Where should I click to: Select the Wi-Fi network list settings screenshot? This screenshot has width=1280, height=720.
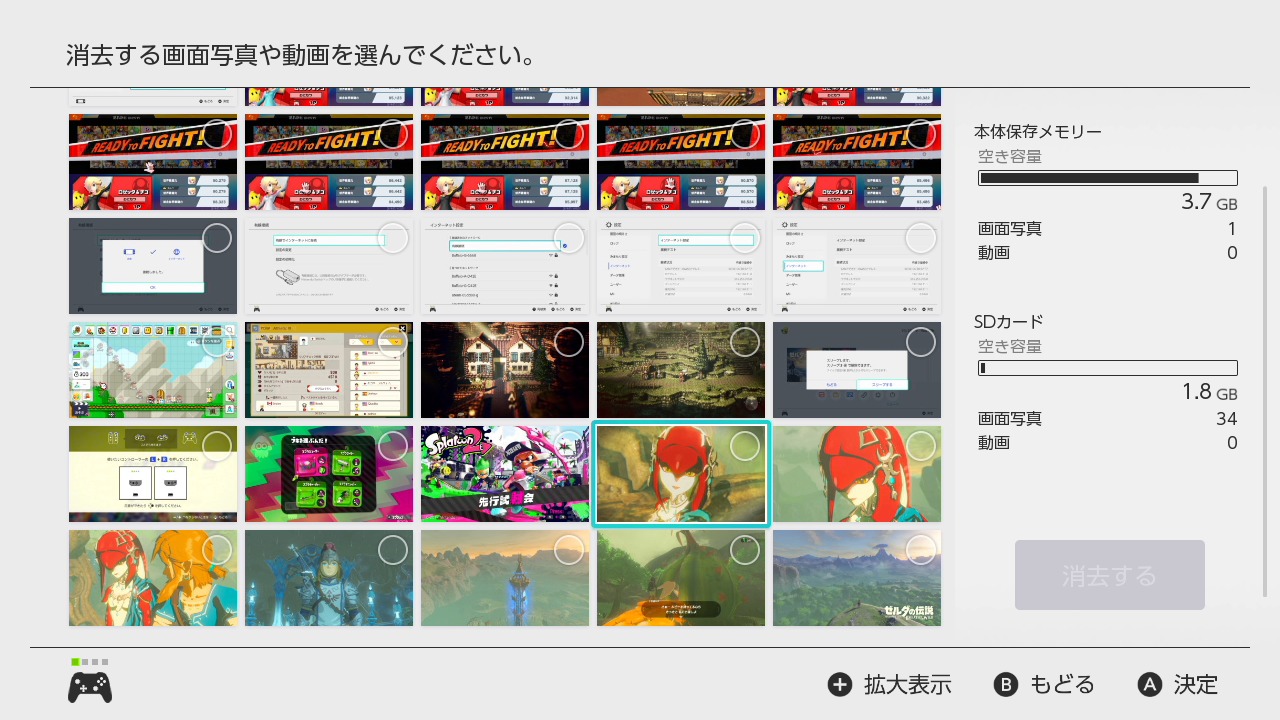point(505,266)
